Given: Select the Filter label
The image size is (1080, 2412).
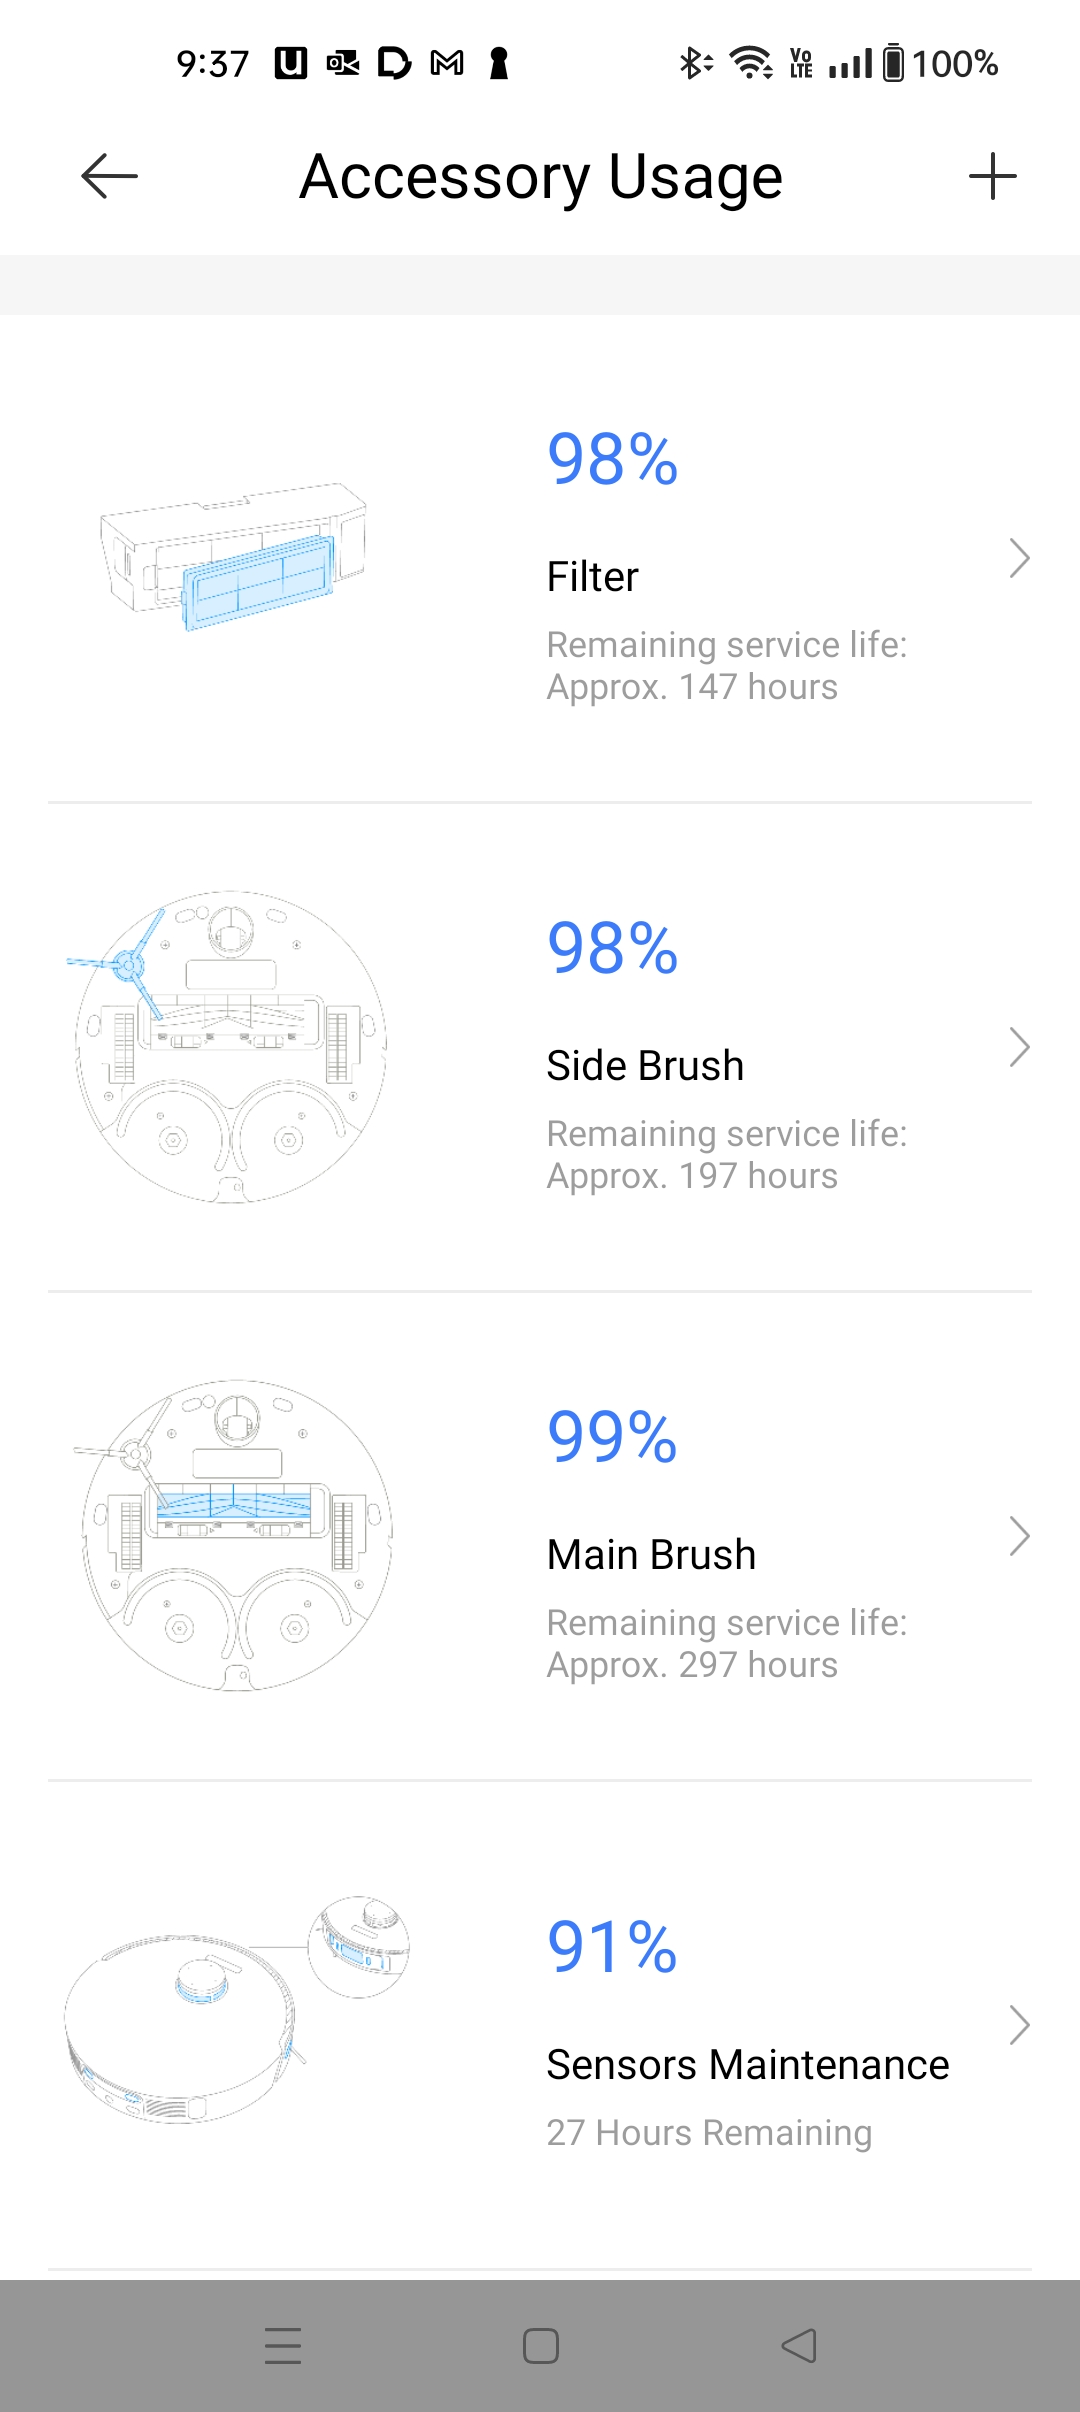Looking at the screenshot, I should point(592,577).
